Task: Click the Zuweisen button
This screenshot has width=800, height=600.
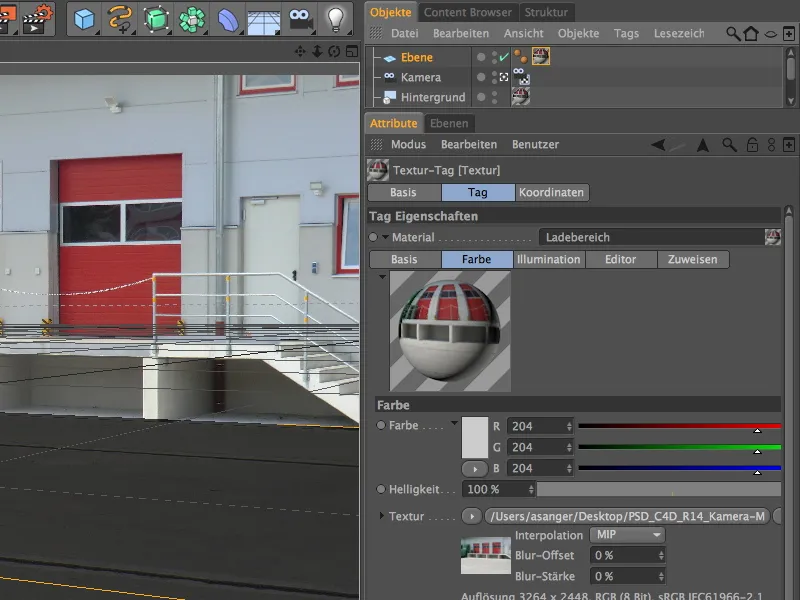Action: click(693, 259)
